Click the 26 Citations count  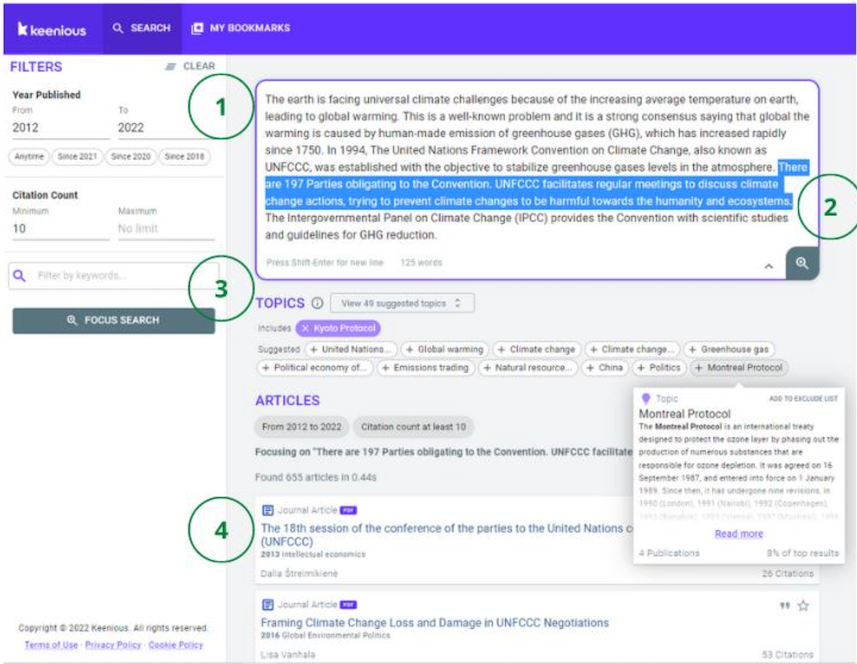tap(788, 574)
